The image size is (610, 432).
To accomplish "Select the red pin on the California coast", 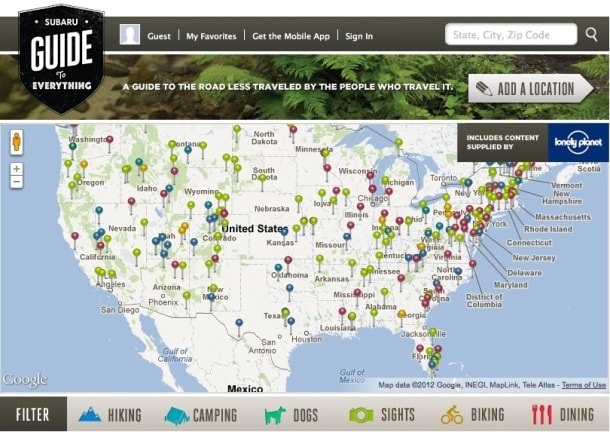I will point(75,236).
